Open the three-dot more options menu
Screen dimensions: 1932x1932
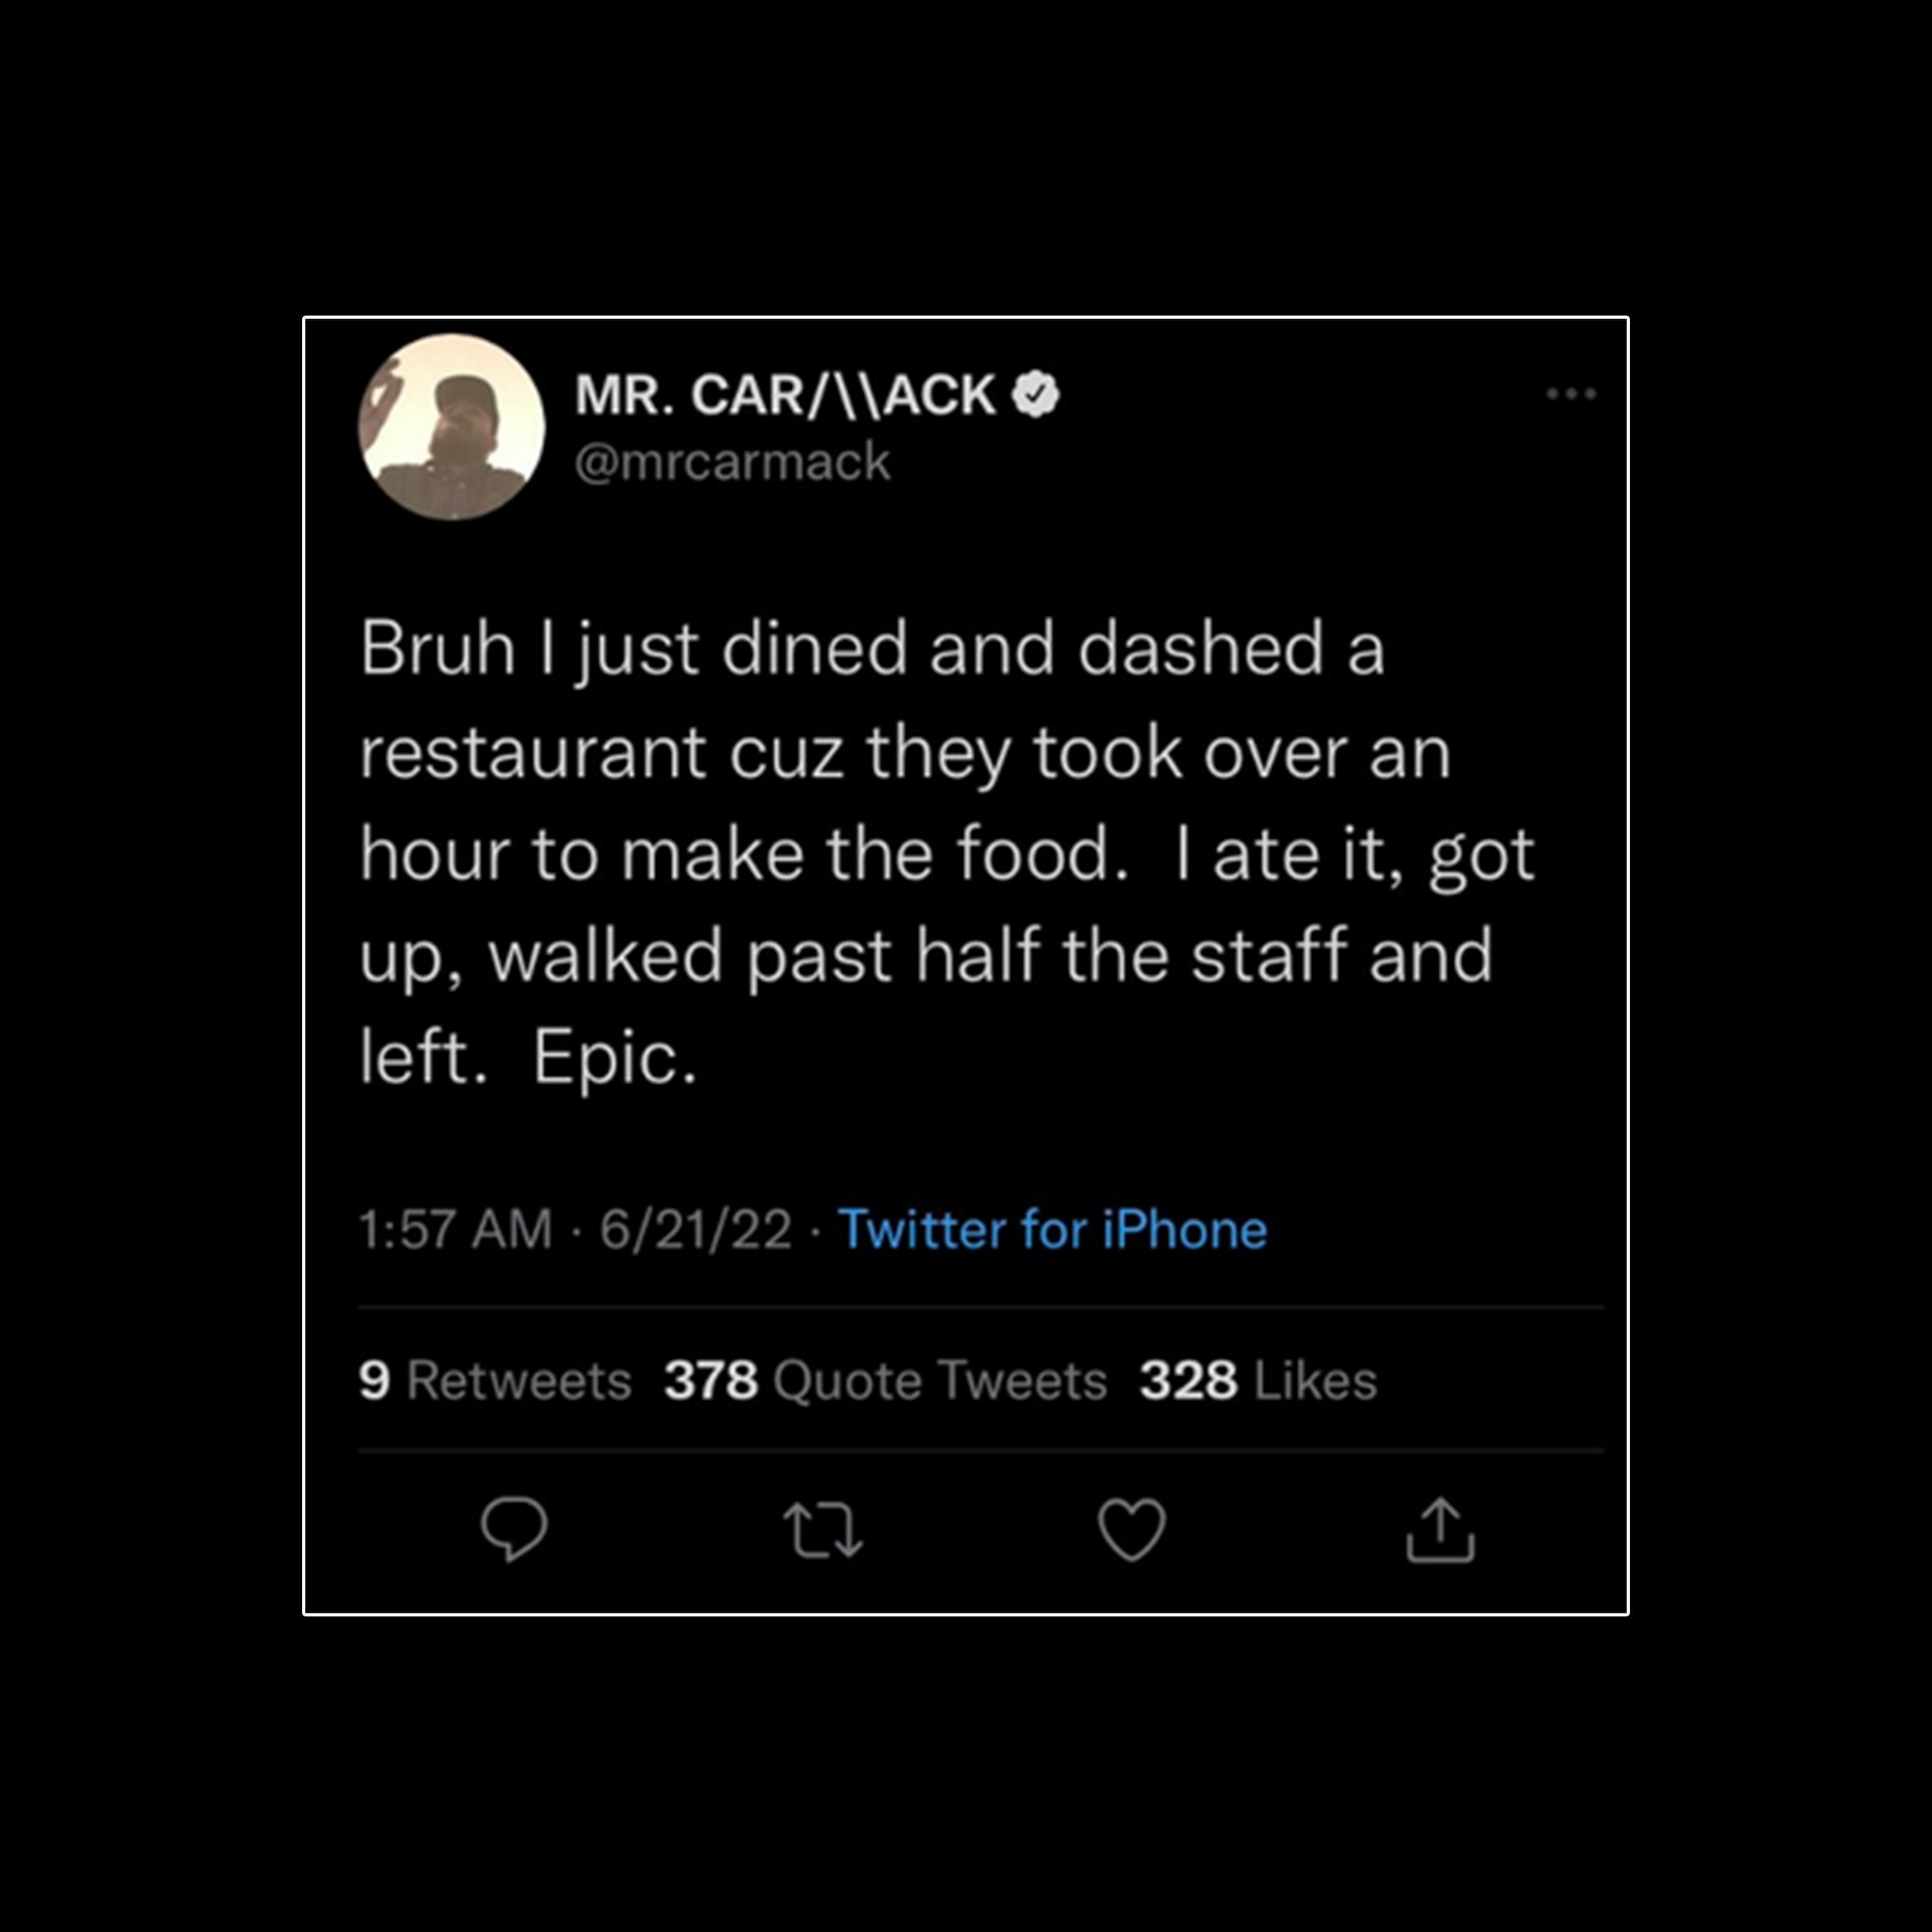coord(1570,394)
